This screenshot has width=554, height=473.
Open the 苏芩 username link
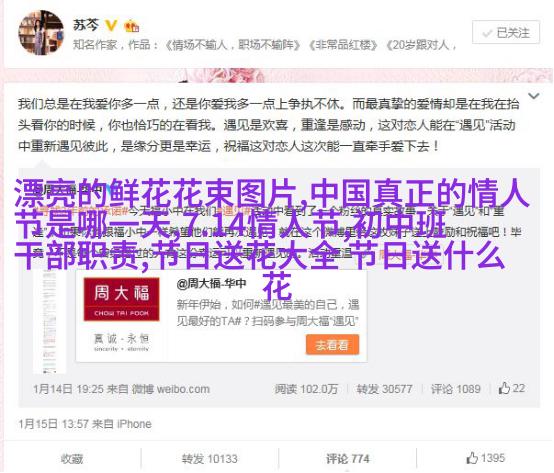click(x=86, y=25)
